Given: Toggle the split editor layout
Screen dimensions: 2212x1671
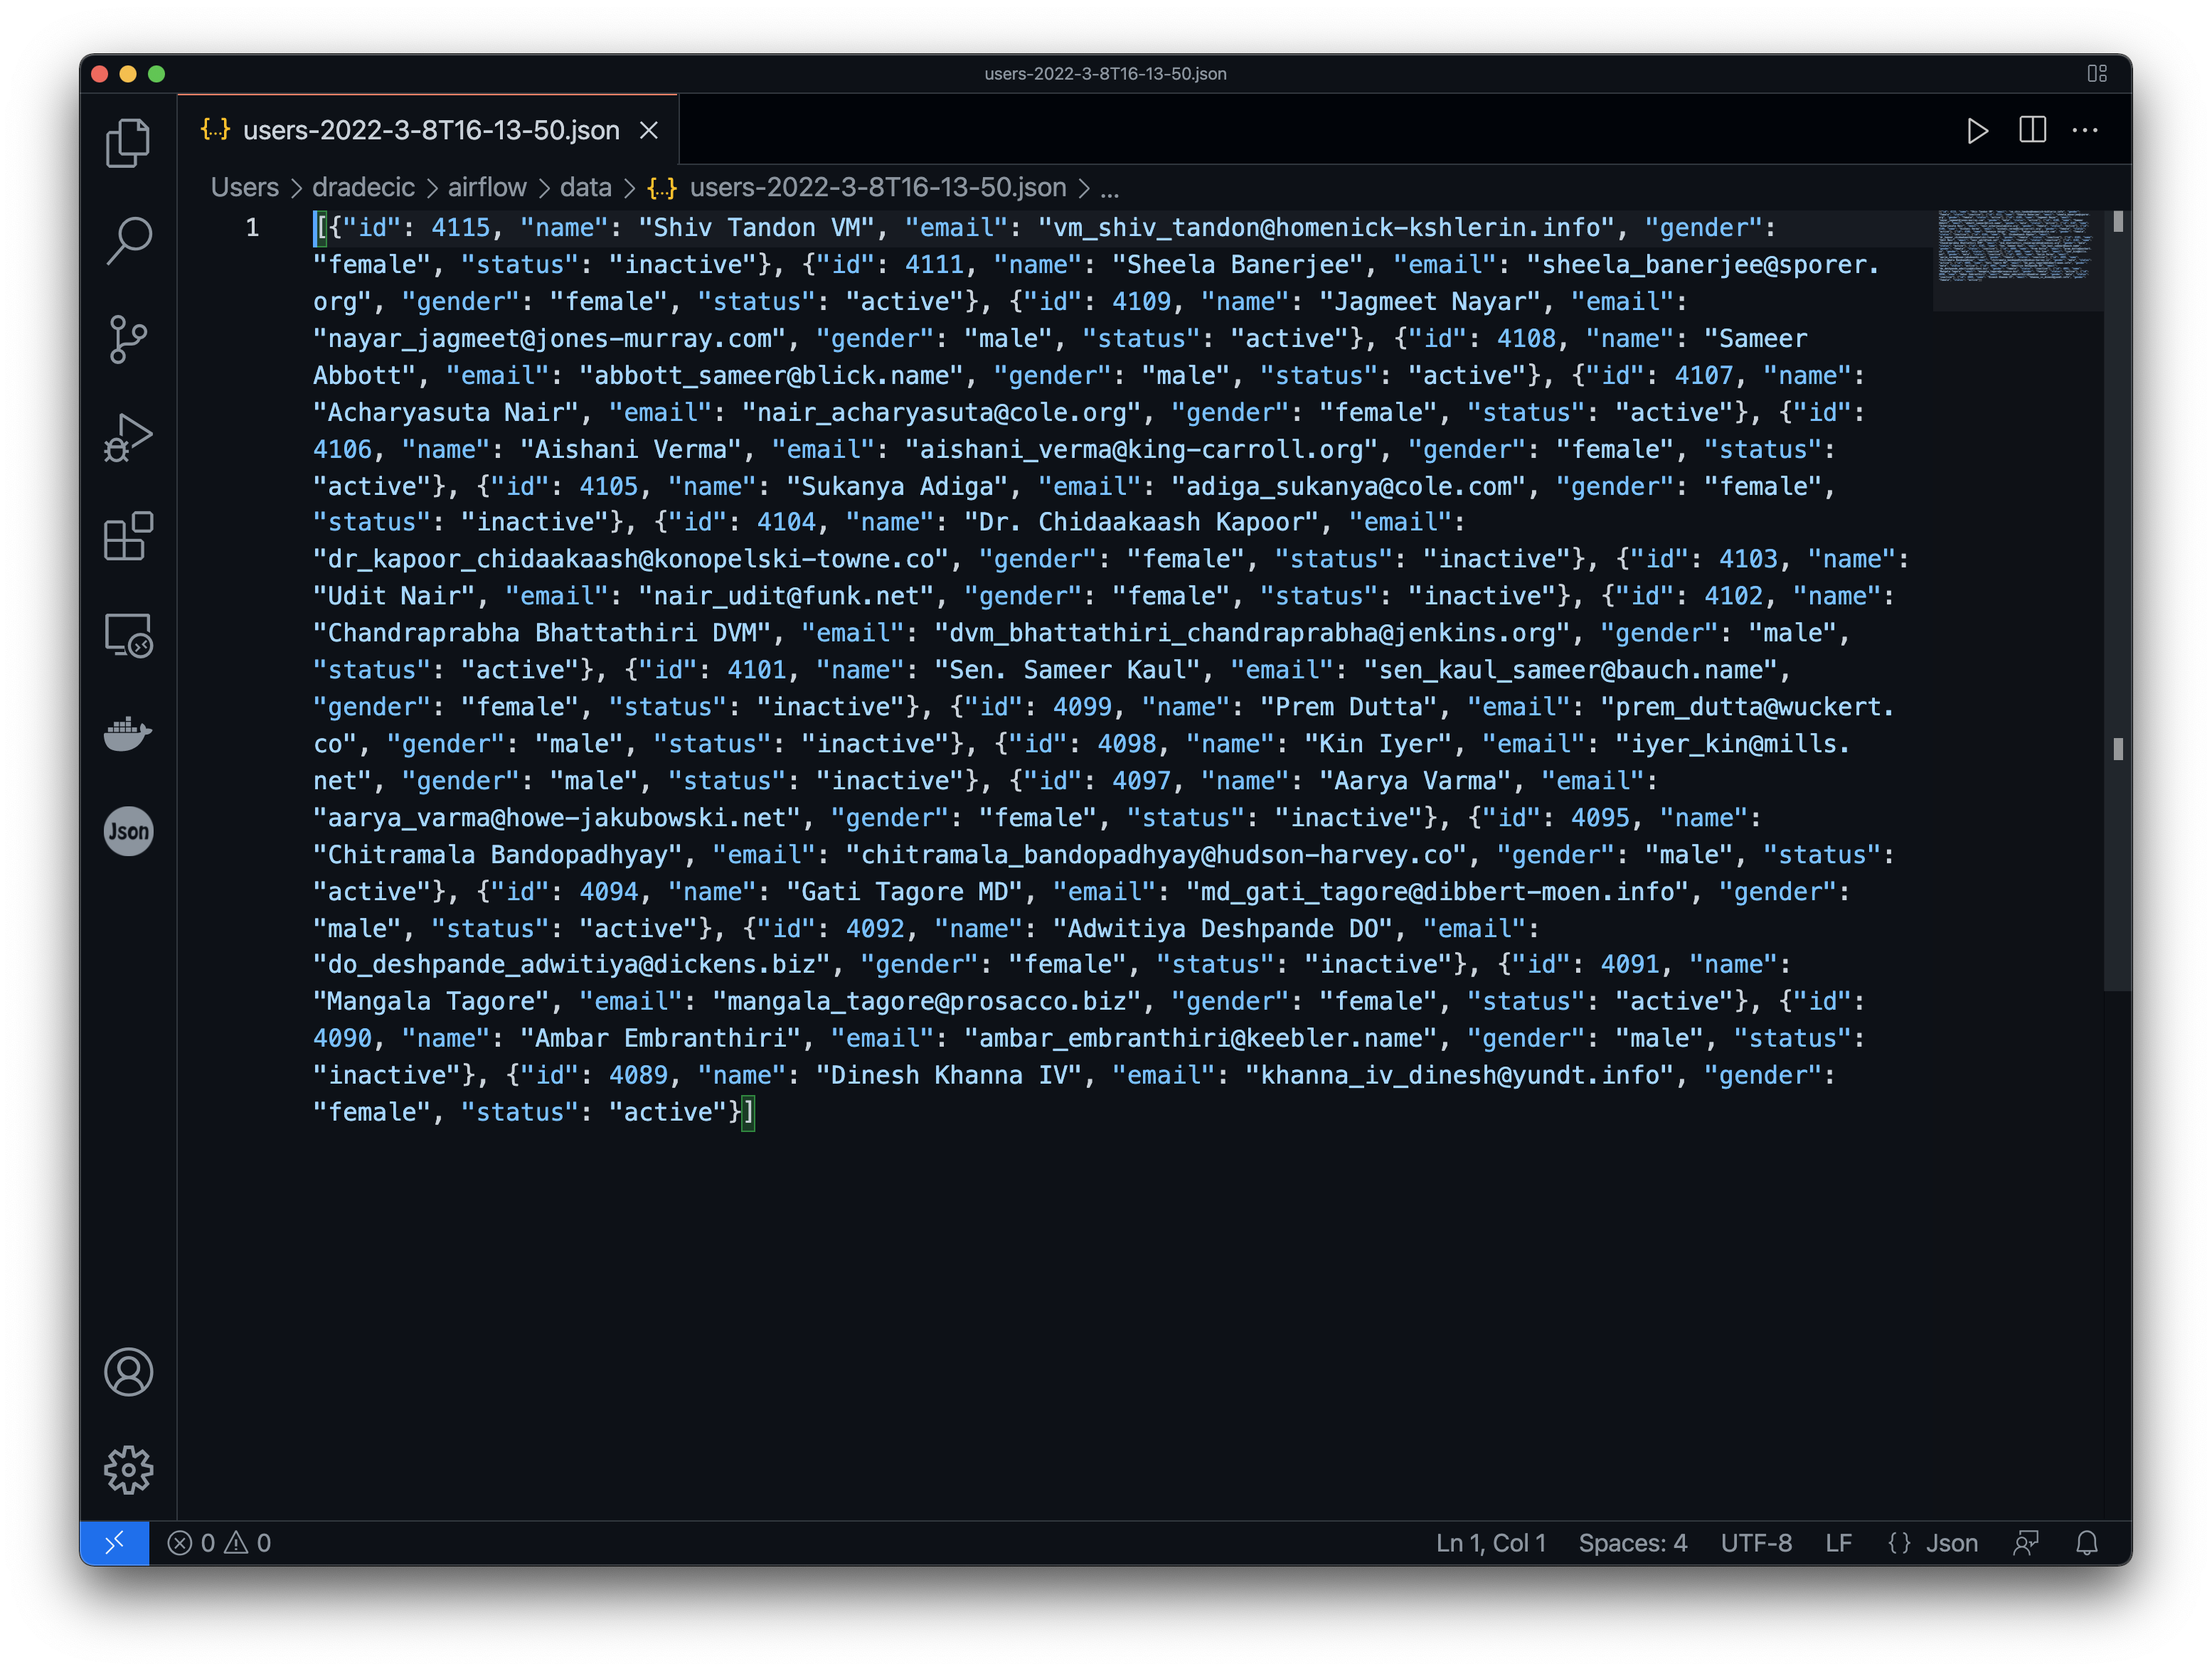Looking at the screenshot, I should [x=2032, y=130].
